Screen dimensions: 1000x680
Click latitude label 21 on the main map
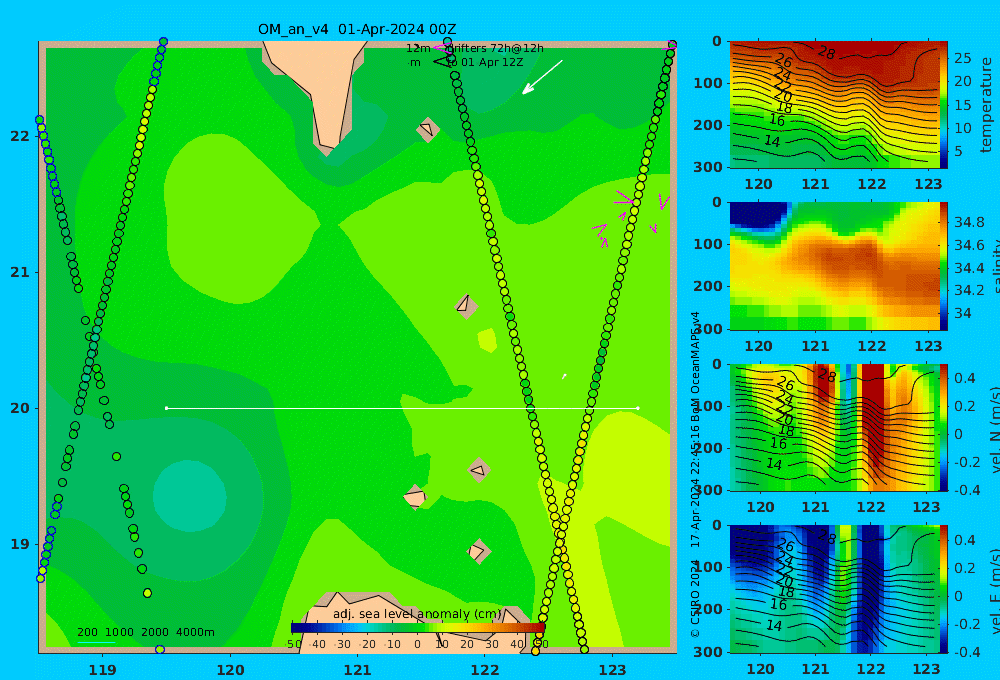[20, 272]
